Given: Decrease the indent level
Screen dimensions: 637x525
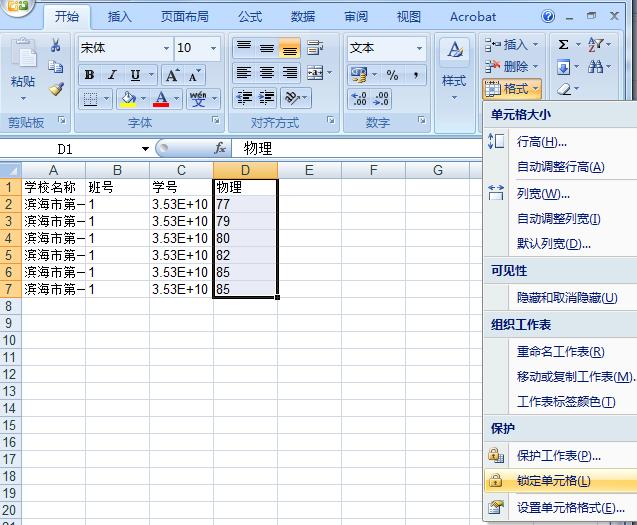Looking at the screenshot, I should click(x=245, y=98).
